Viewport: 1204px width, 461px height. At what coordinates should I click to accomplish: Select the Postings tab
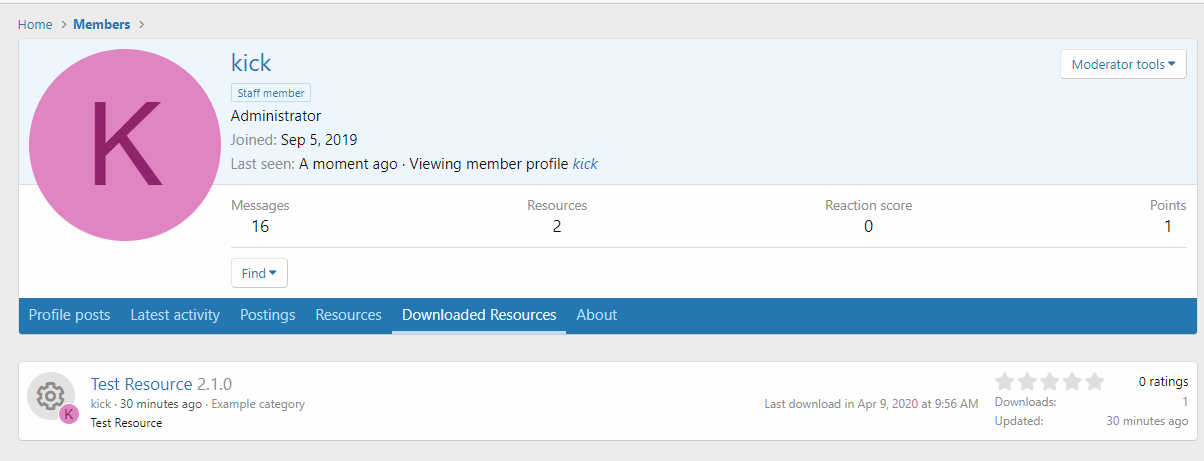coord(267,315)
